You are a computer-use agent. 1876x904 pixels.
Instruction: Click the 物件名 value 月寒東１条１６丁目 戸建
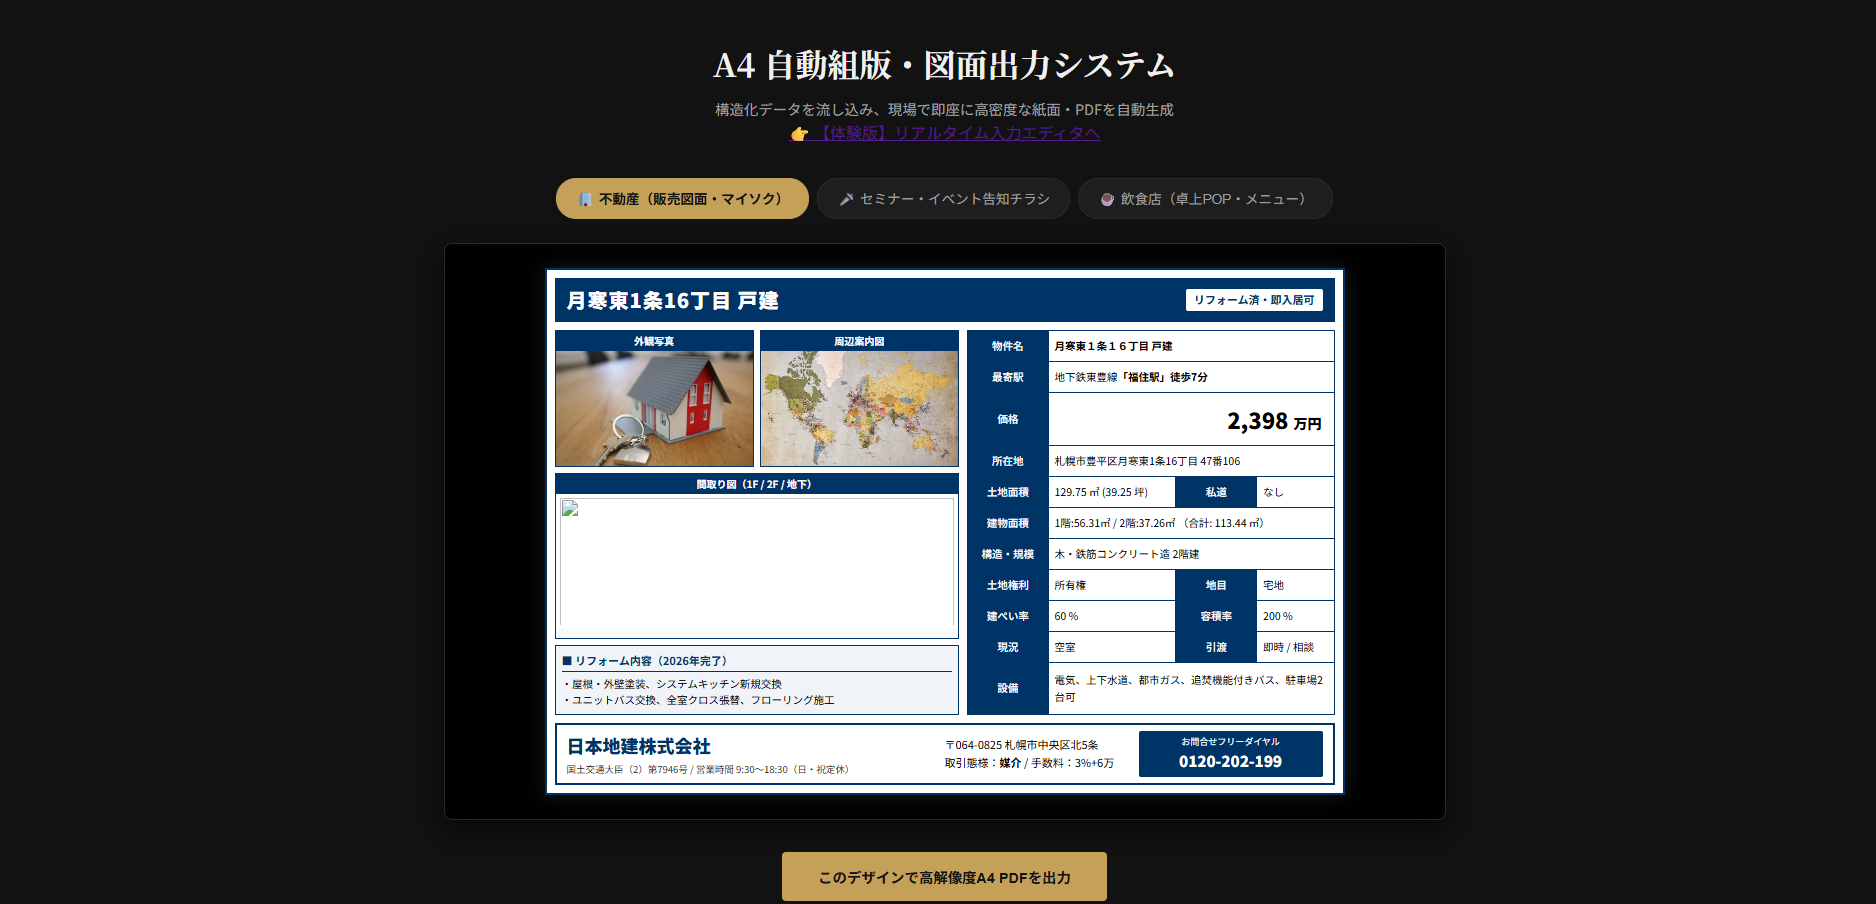pos(1113,346)
